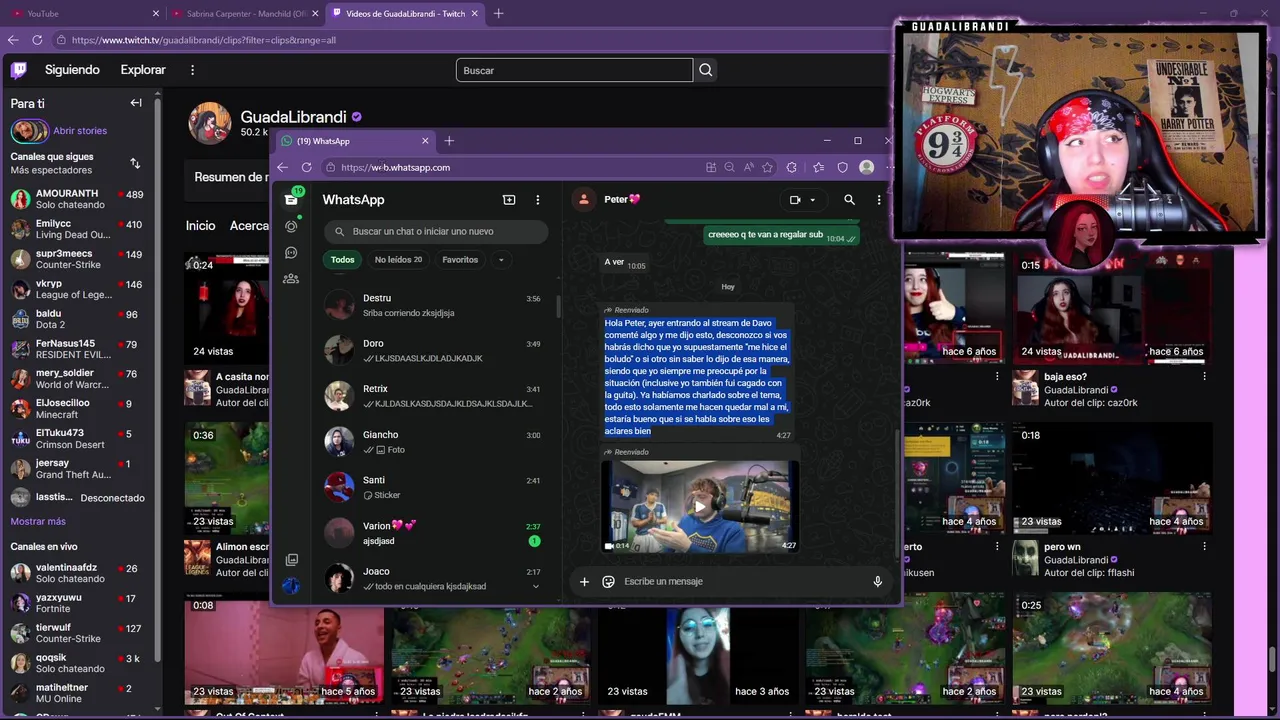
Task: Record a voice message with microphone
Action: click(878, 581)
